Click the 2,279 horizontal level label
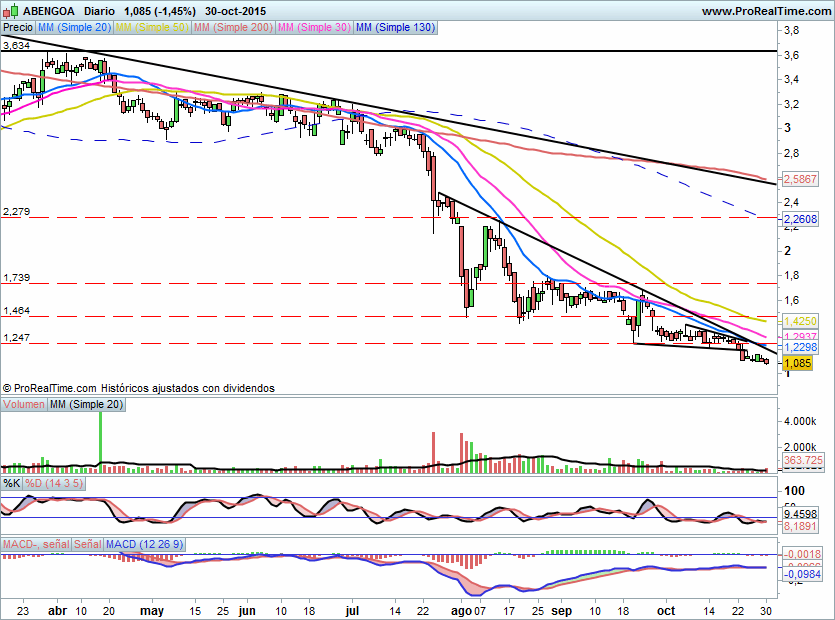Image resolution: width=835 pixels, height=620 pixels. tap(17, 212)
